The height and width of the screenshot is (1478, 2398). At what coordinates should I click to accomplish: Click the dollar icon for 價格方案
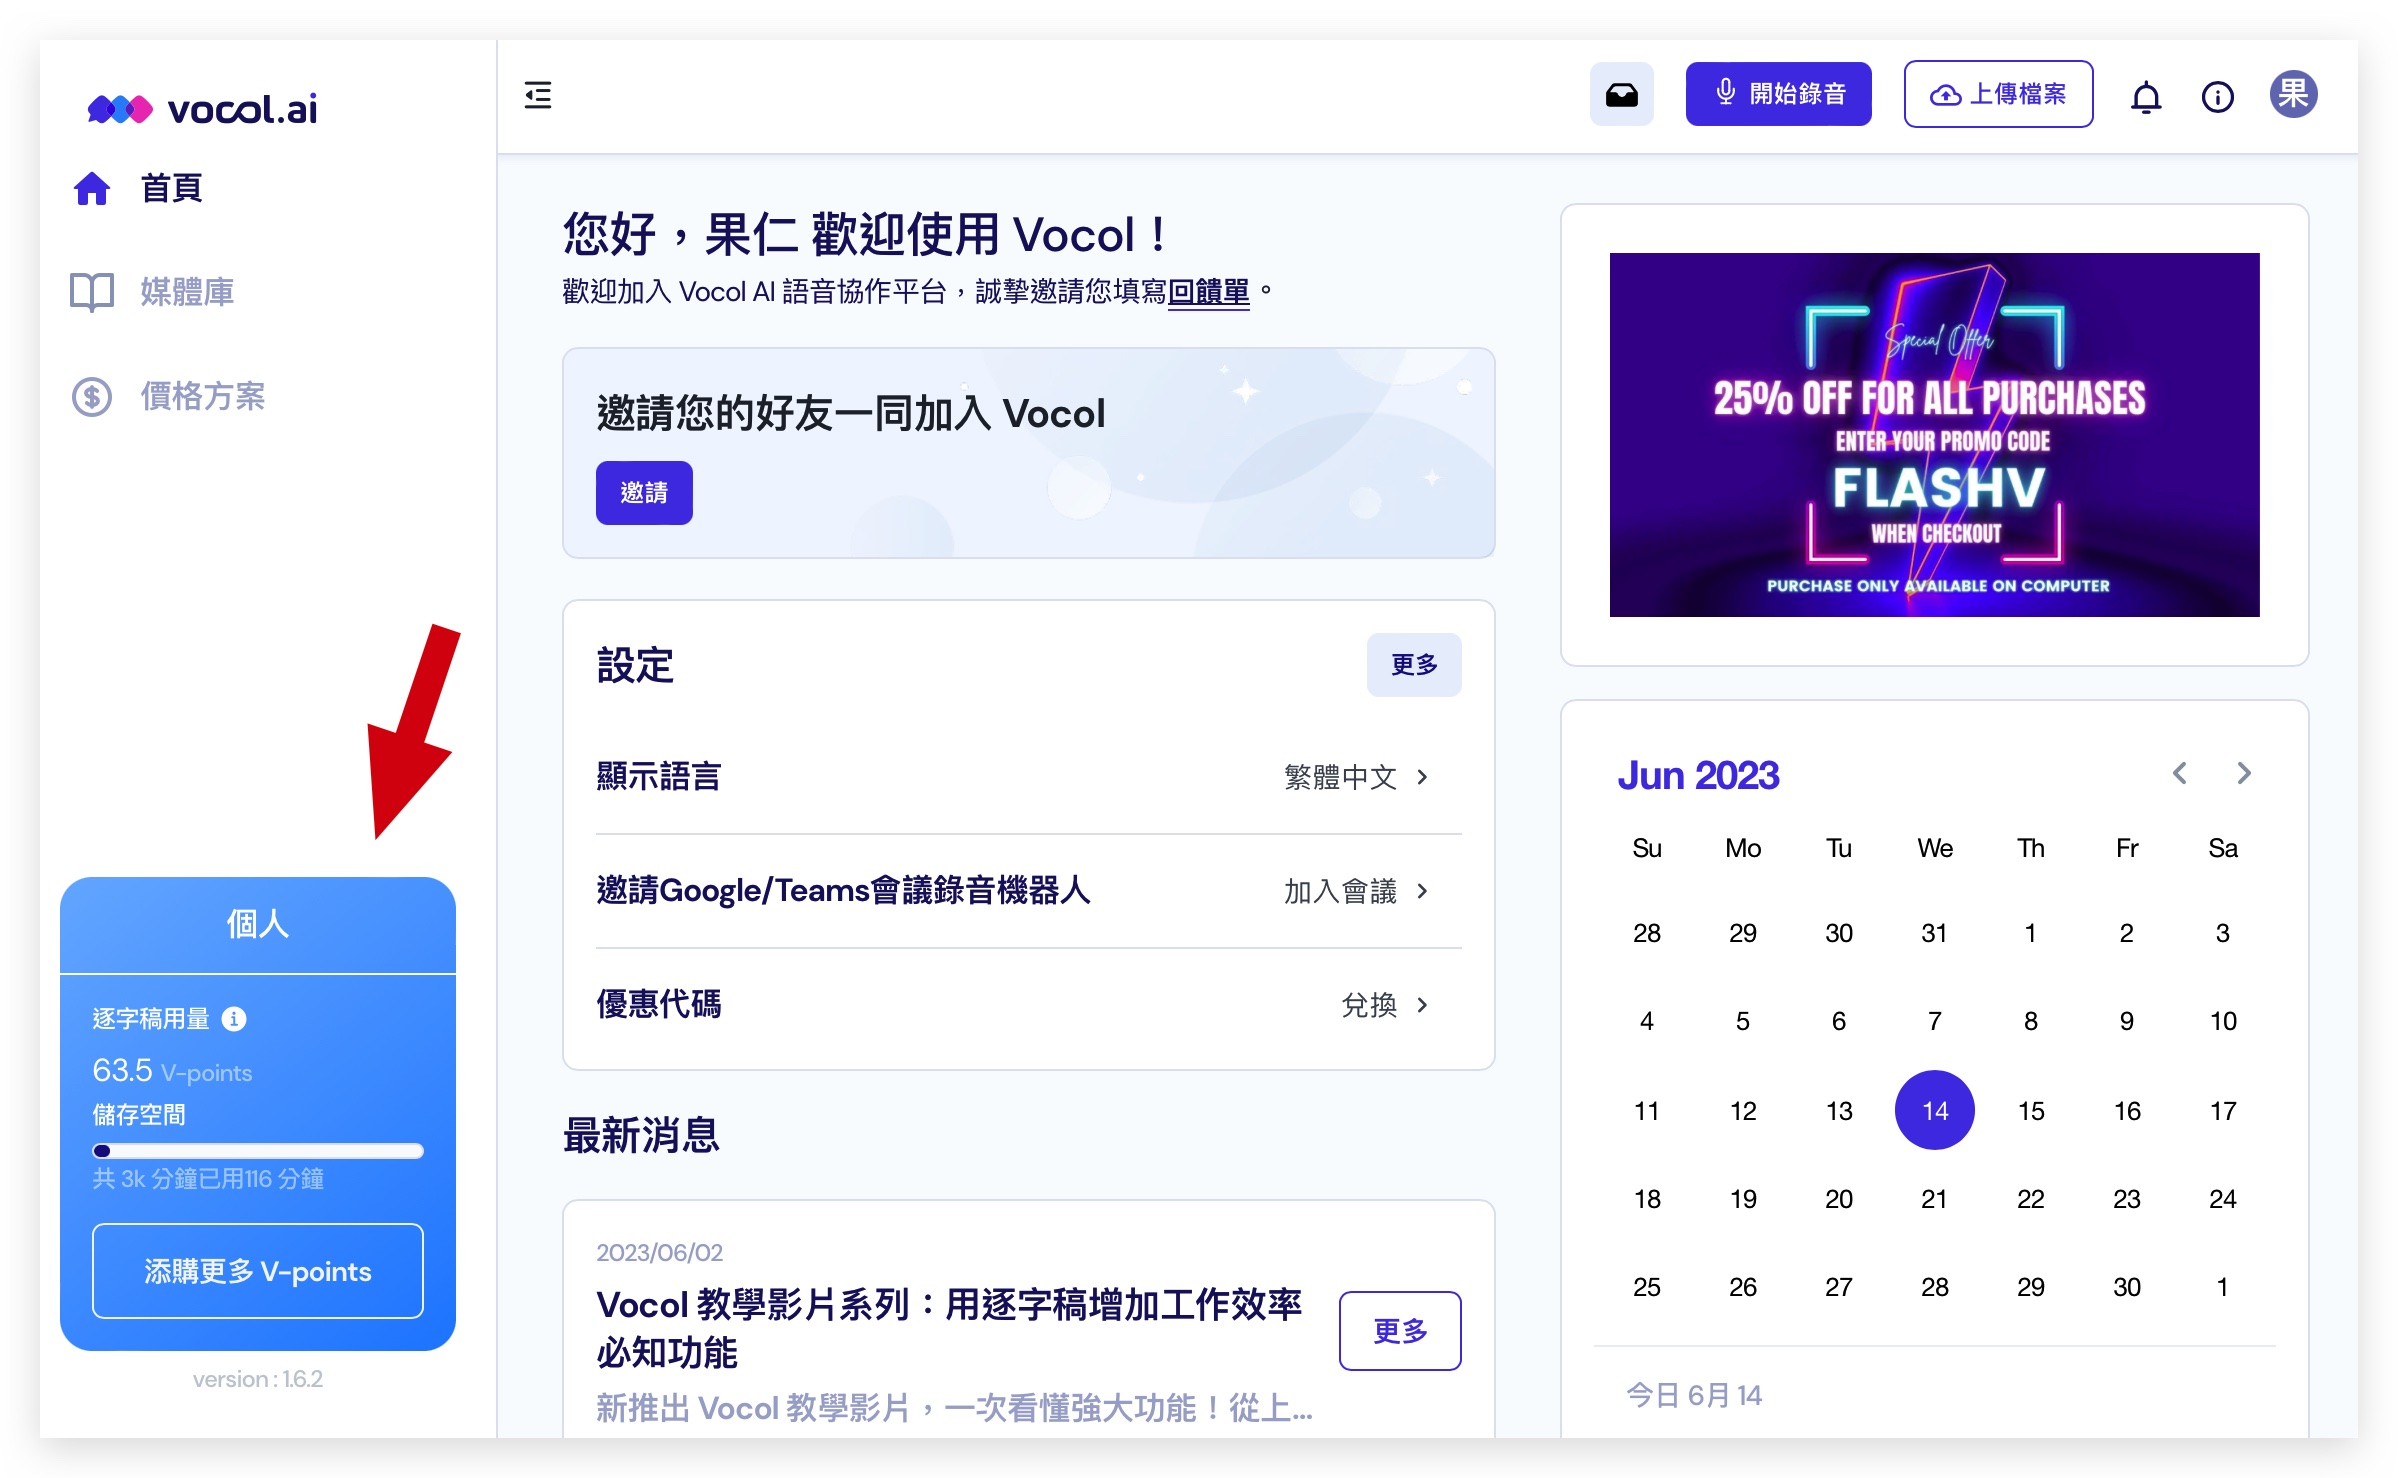[x=92, y=396]
